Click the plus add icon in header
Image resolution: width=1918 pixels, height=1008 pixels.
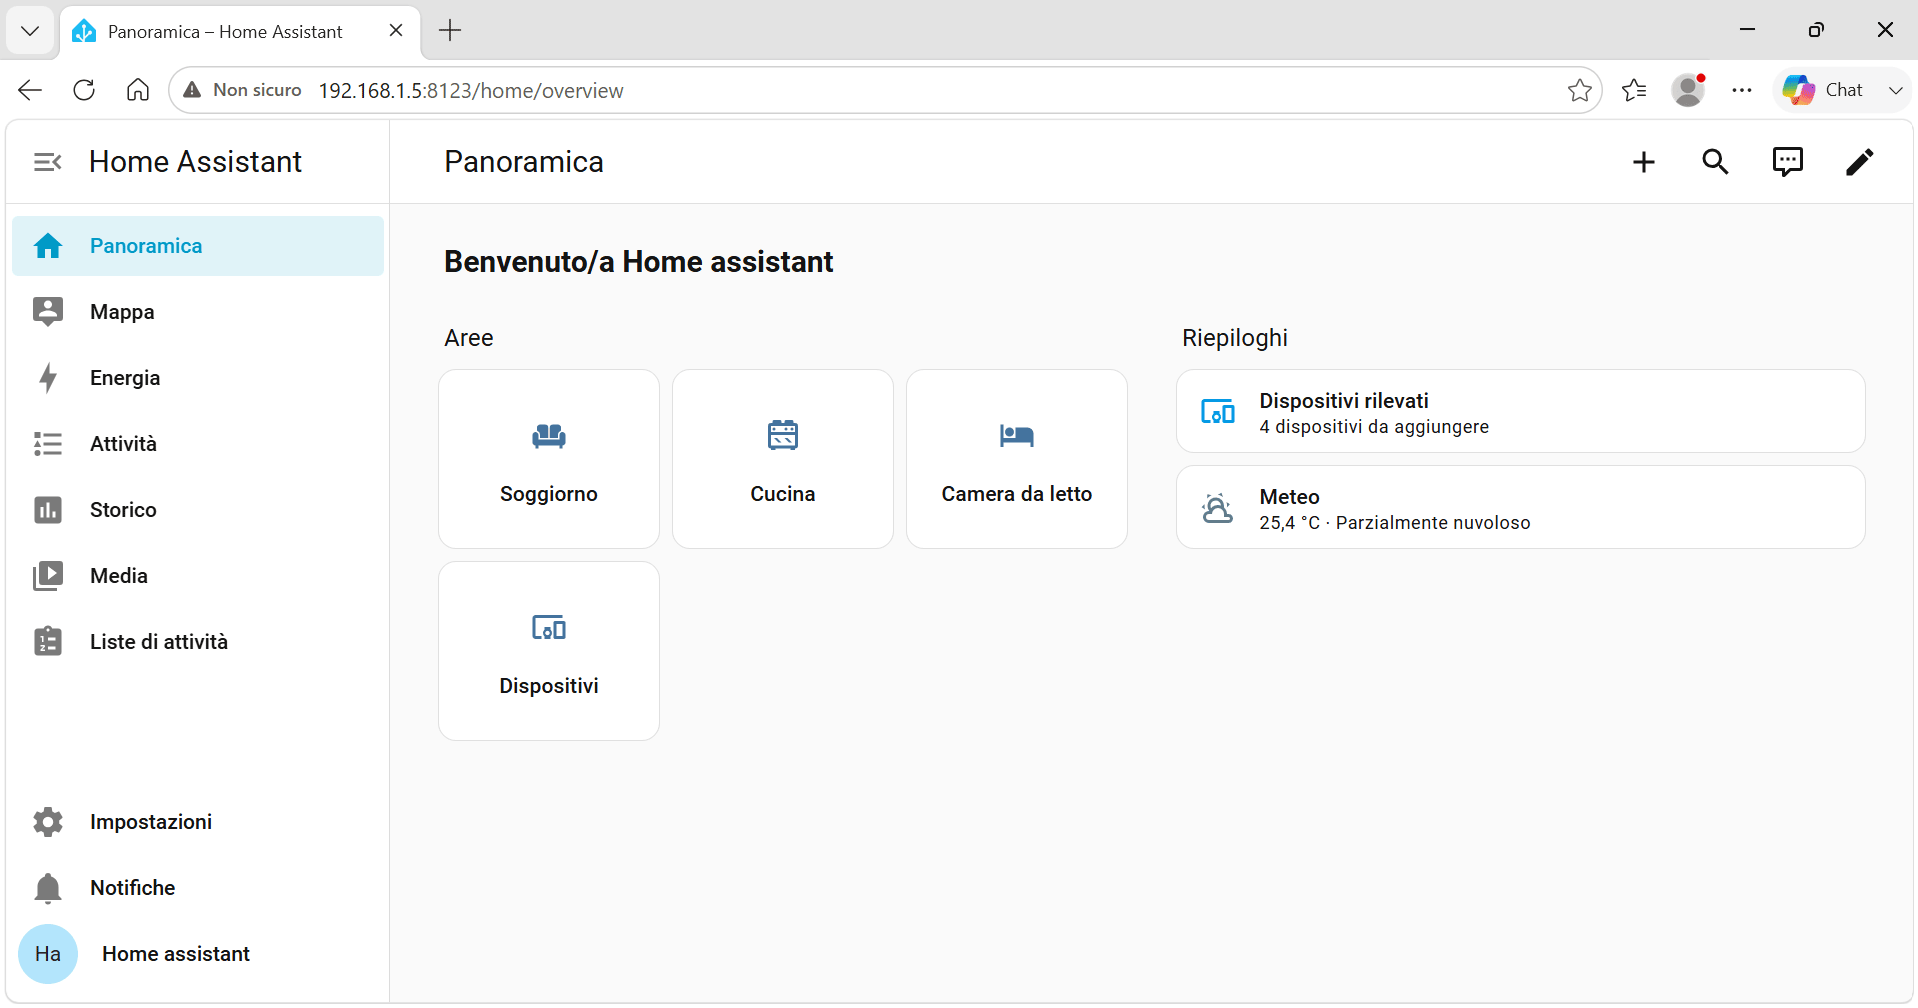(x=1644, y=162)
